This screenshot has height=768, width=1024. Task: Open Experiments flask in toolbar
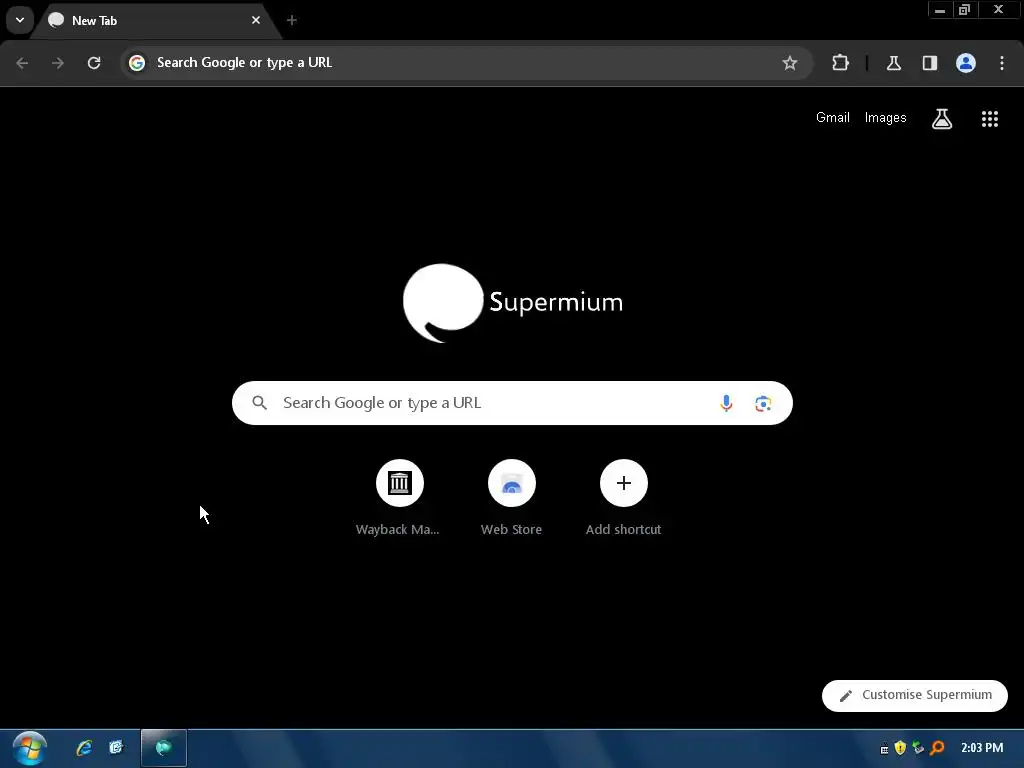pos(894,63)
